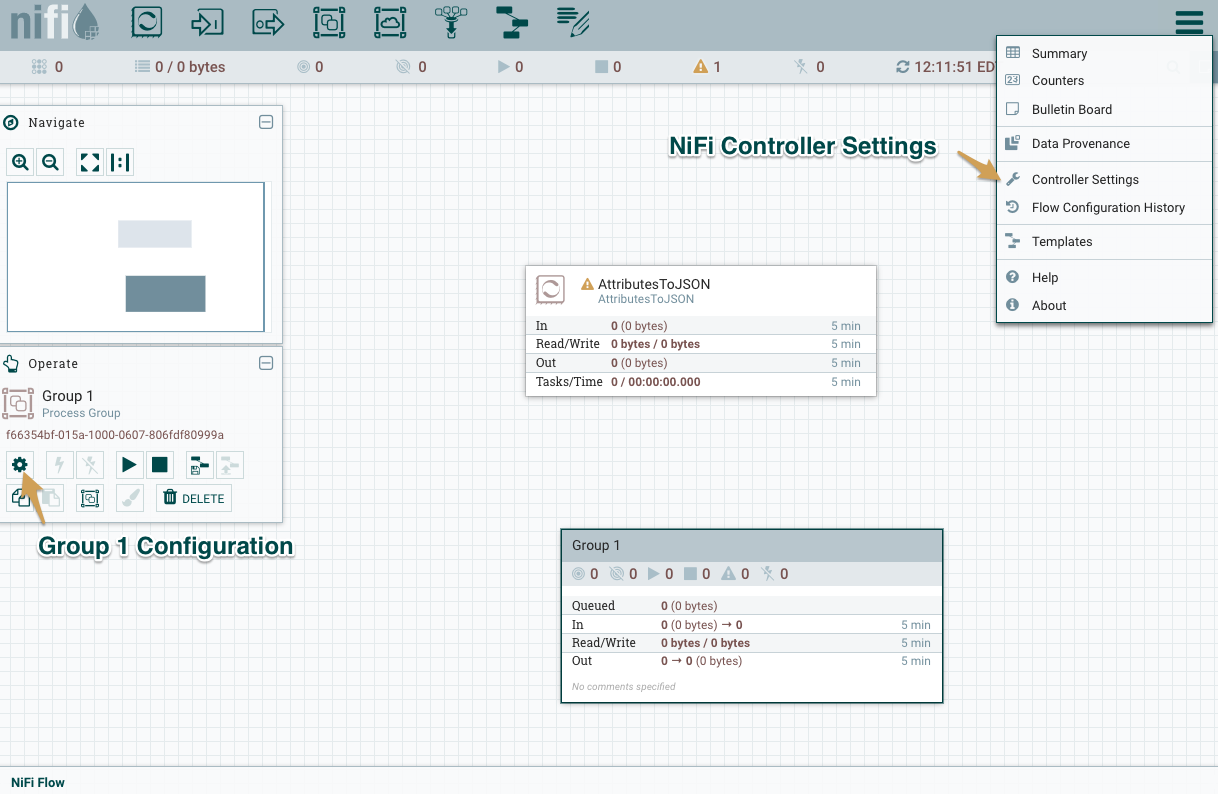Click the fit-to-screen icon in Navigate panel
Viewport: 1218px width, 794px height.
click(x=89, y=162)
